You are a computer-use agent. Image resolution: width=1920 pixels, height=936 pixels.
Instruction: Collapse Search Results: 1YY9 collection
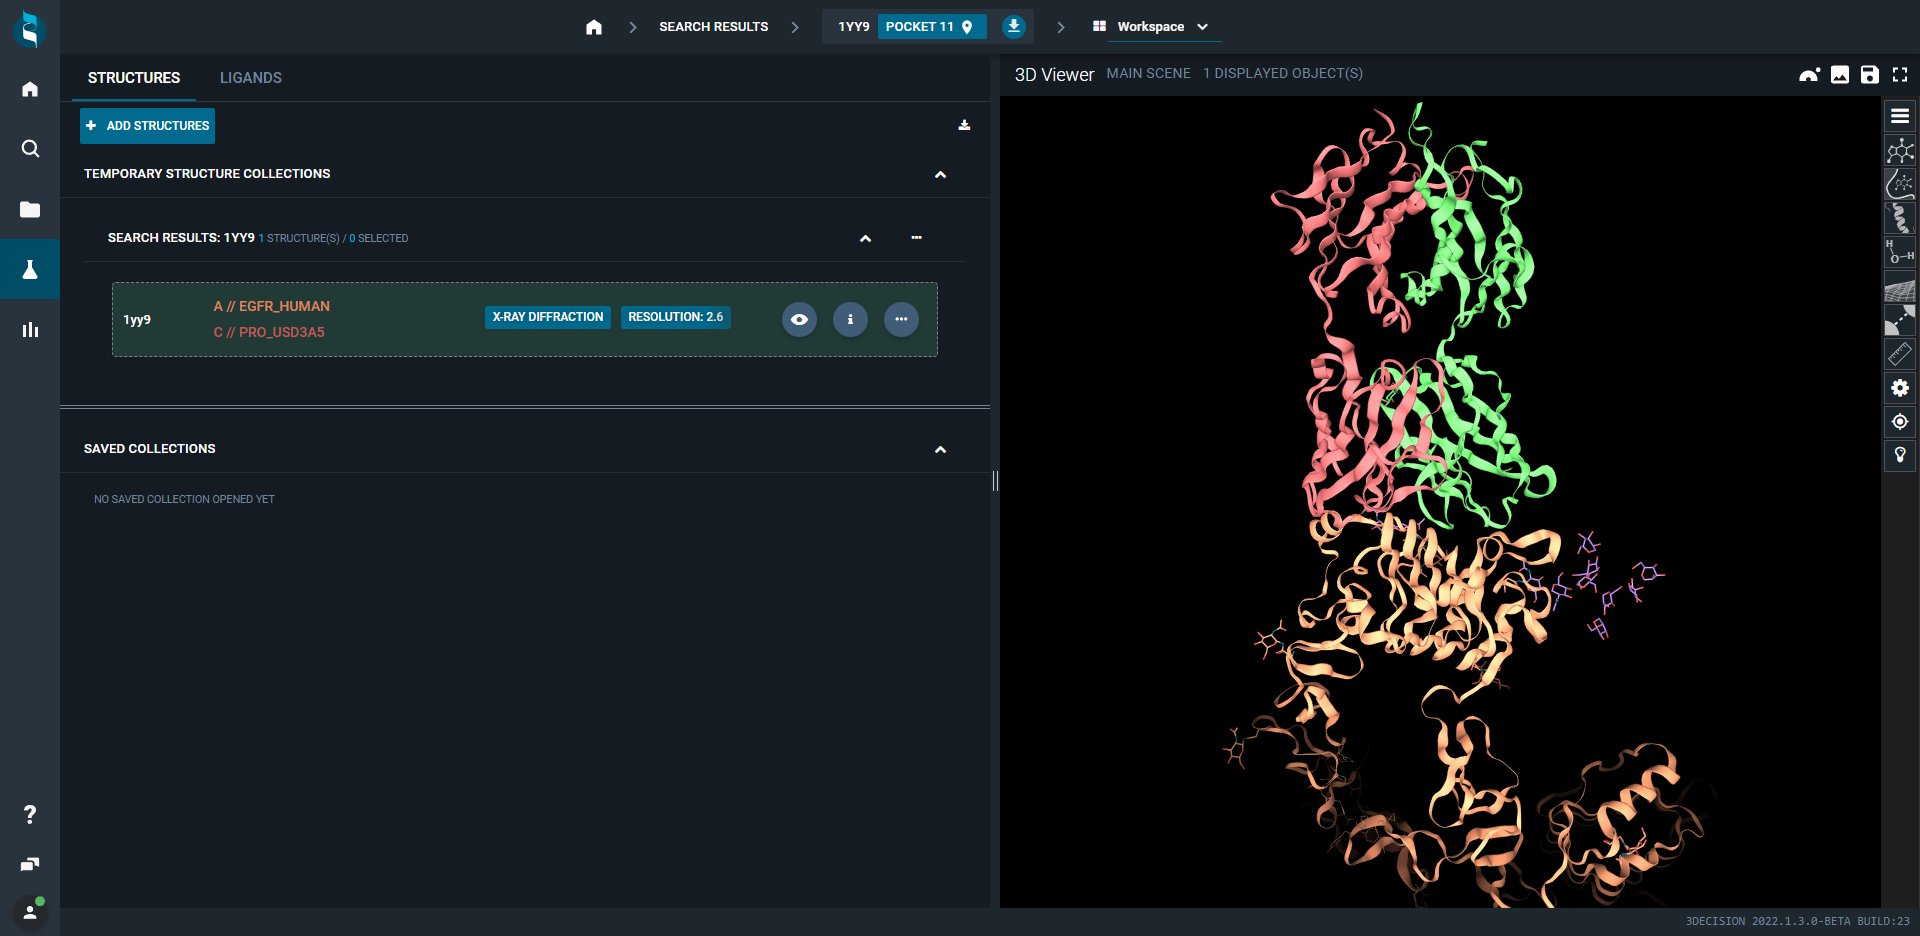pos(865,239)
